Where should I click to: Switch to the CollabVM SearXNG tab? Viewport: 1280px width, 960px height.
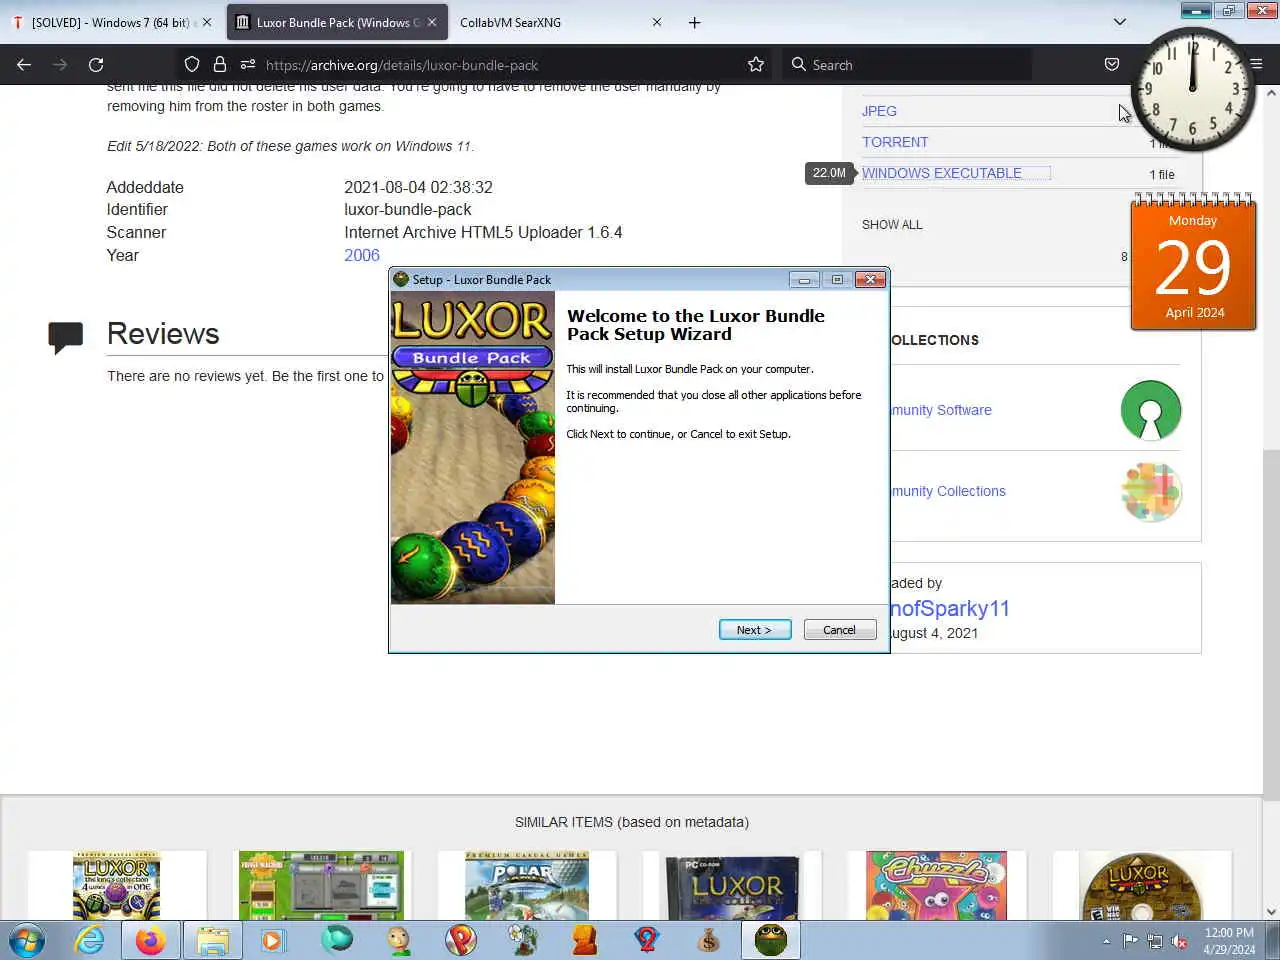(560, 22)
